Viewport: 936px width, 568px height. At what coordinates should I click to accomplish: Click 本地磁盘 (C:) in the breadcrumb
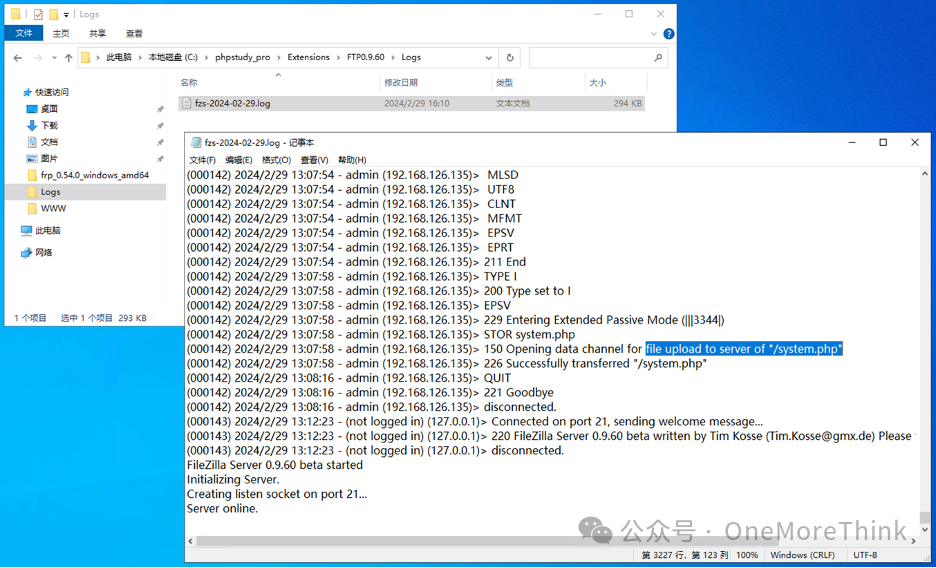[x=173, y=57]
